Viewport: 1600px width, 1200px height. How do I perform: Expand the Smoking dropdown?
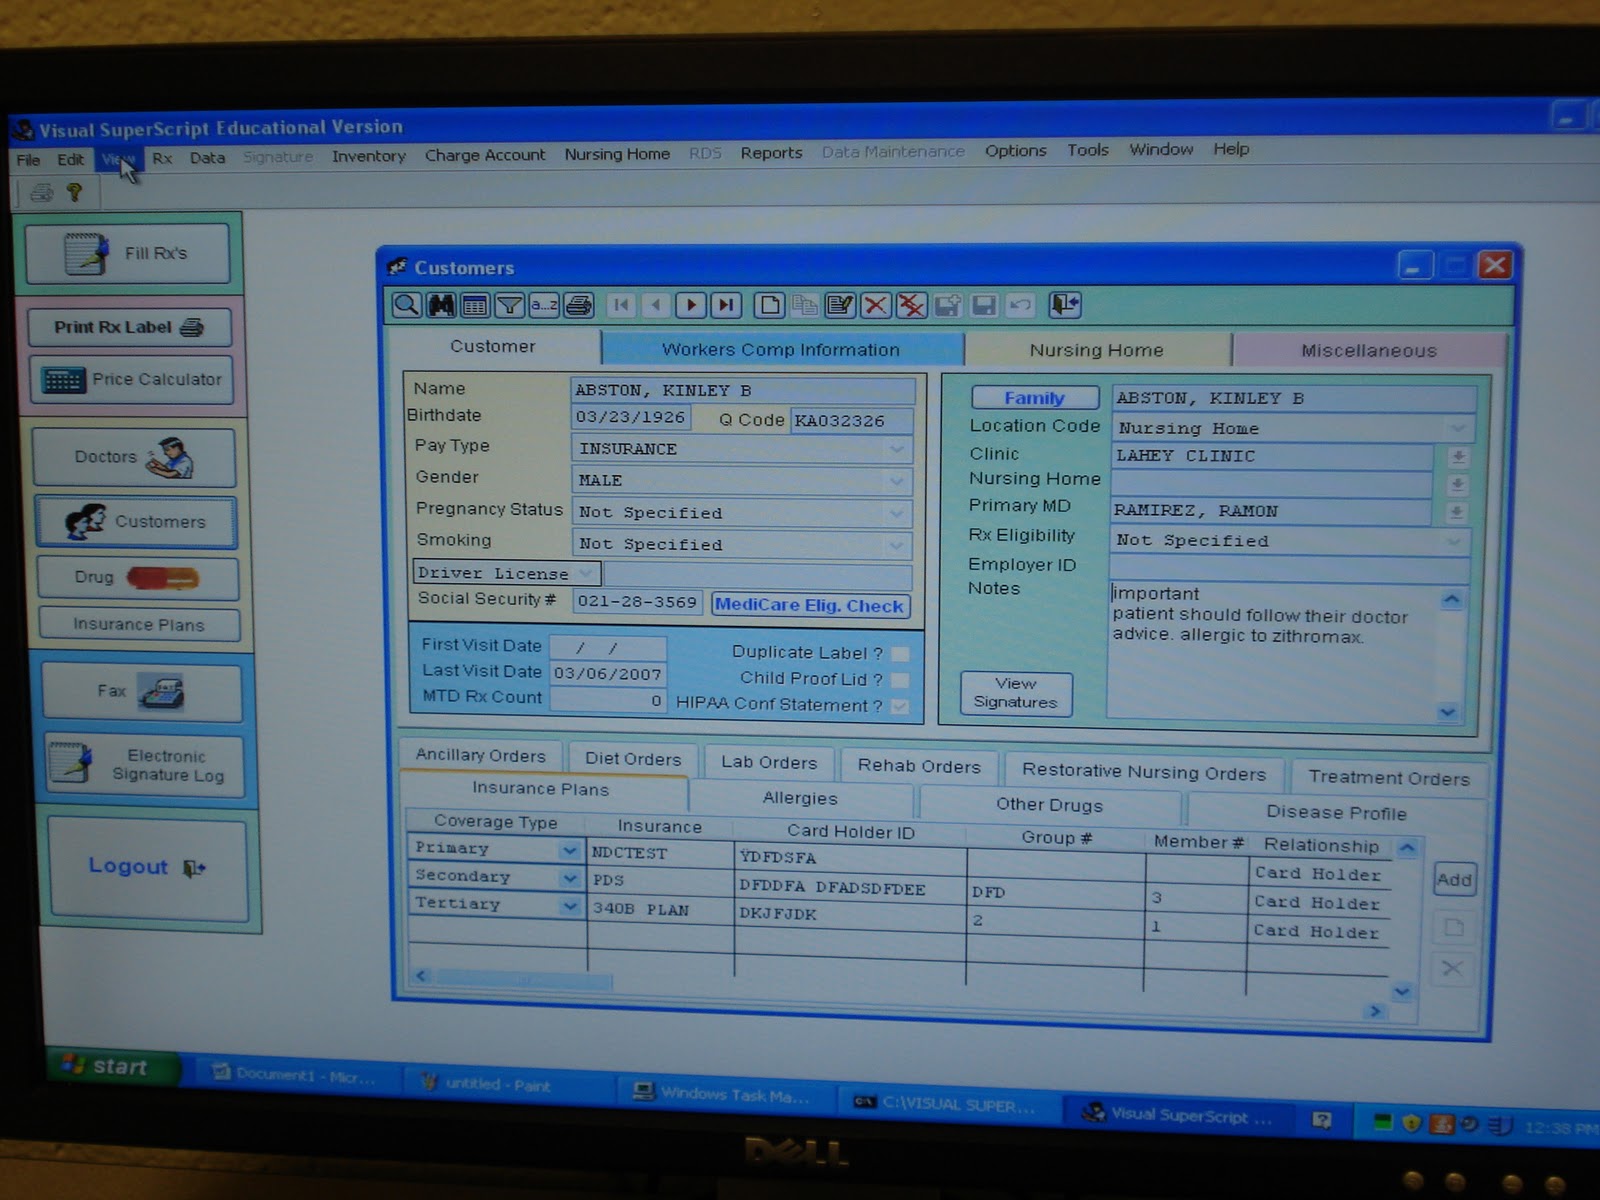pyautogui.click(x=897, y=546)
